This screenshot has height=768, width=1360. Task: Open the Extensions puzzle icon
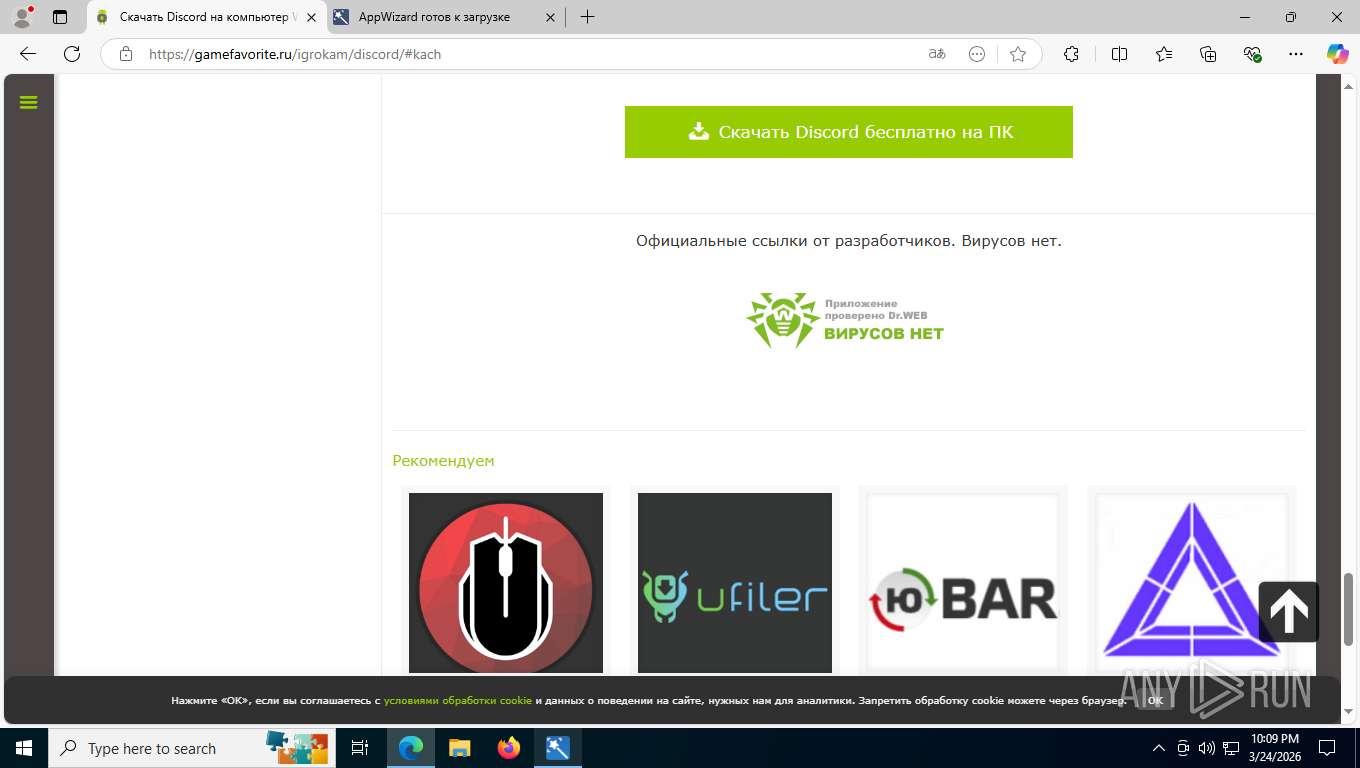(x=1071, y=54)
